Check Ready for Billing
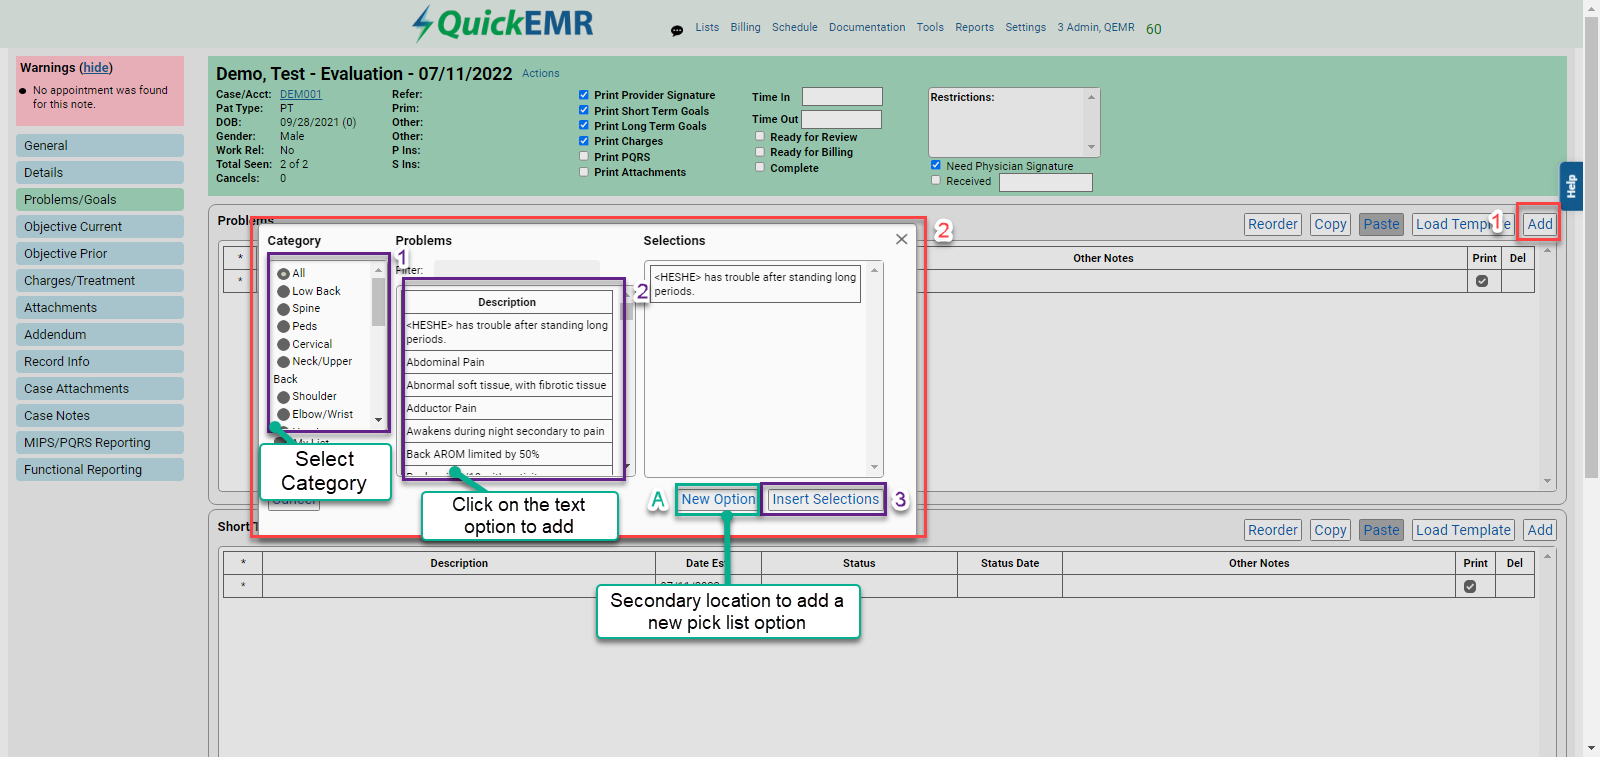The height and width of the screenshot is (757, 1600). (760, 152)
